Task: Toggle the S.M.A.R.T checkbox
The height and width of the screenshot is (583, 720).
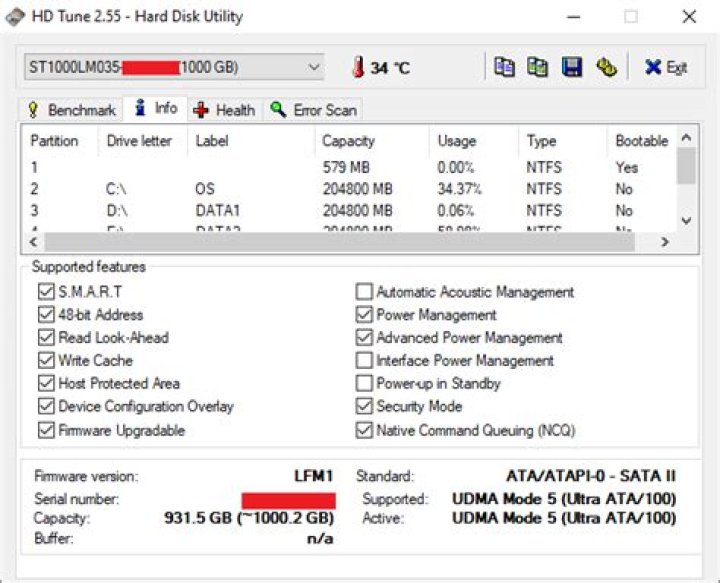Action: 46,292
